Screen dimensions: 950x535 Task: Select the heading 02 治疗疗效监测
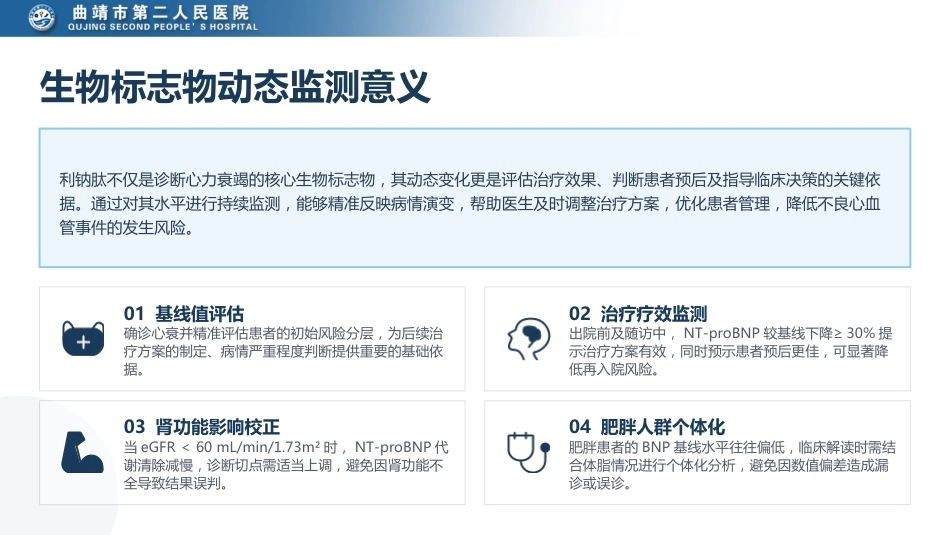(638, 313)
